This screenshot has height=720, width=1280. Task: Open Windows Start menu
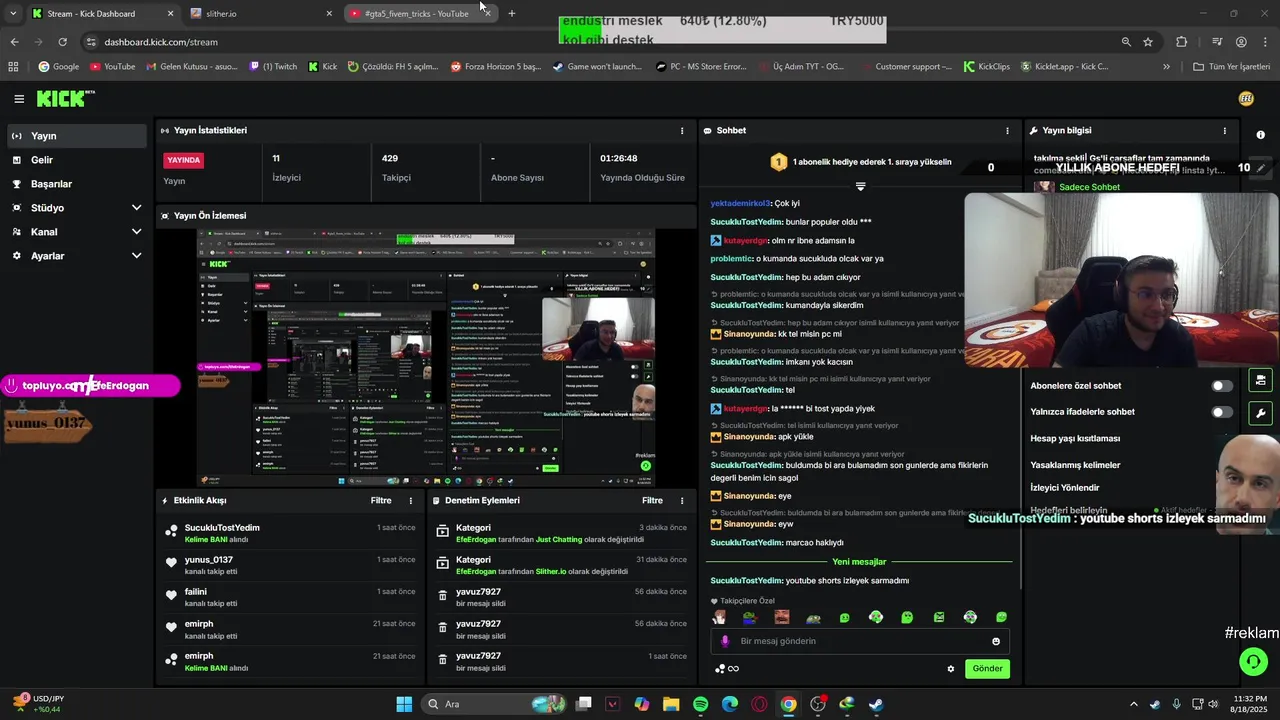point(404,704)
